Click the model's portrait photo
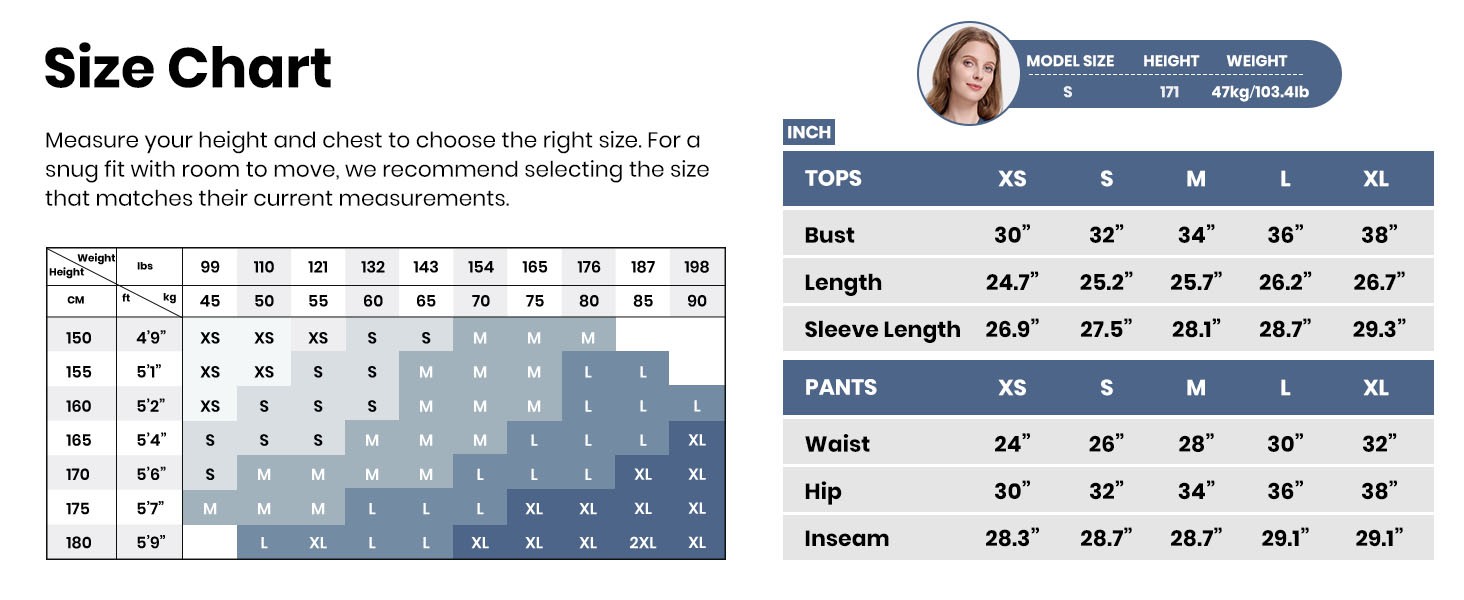The image size is (1464, 600). [967, 74]
